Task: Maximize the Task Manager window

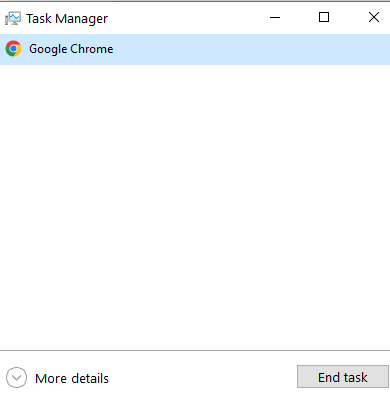Action: pyautogui.click(x=324, y=17)
